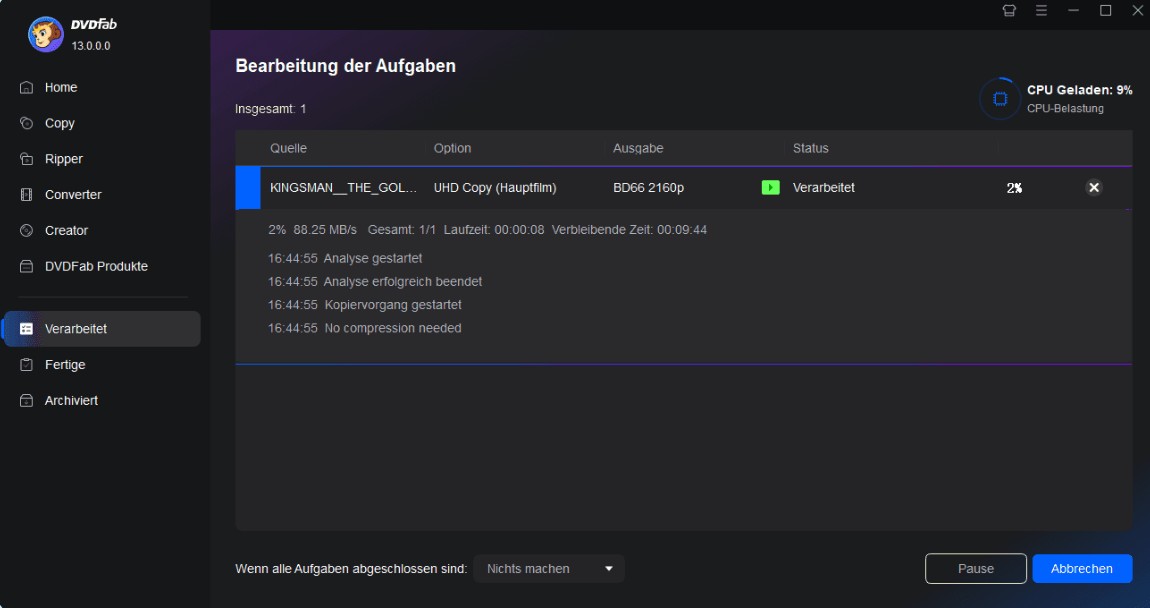This screenshot has width=1150, height=608.
Task: Open the Ripper module
Action: 64,159
